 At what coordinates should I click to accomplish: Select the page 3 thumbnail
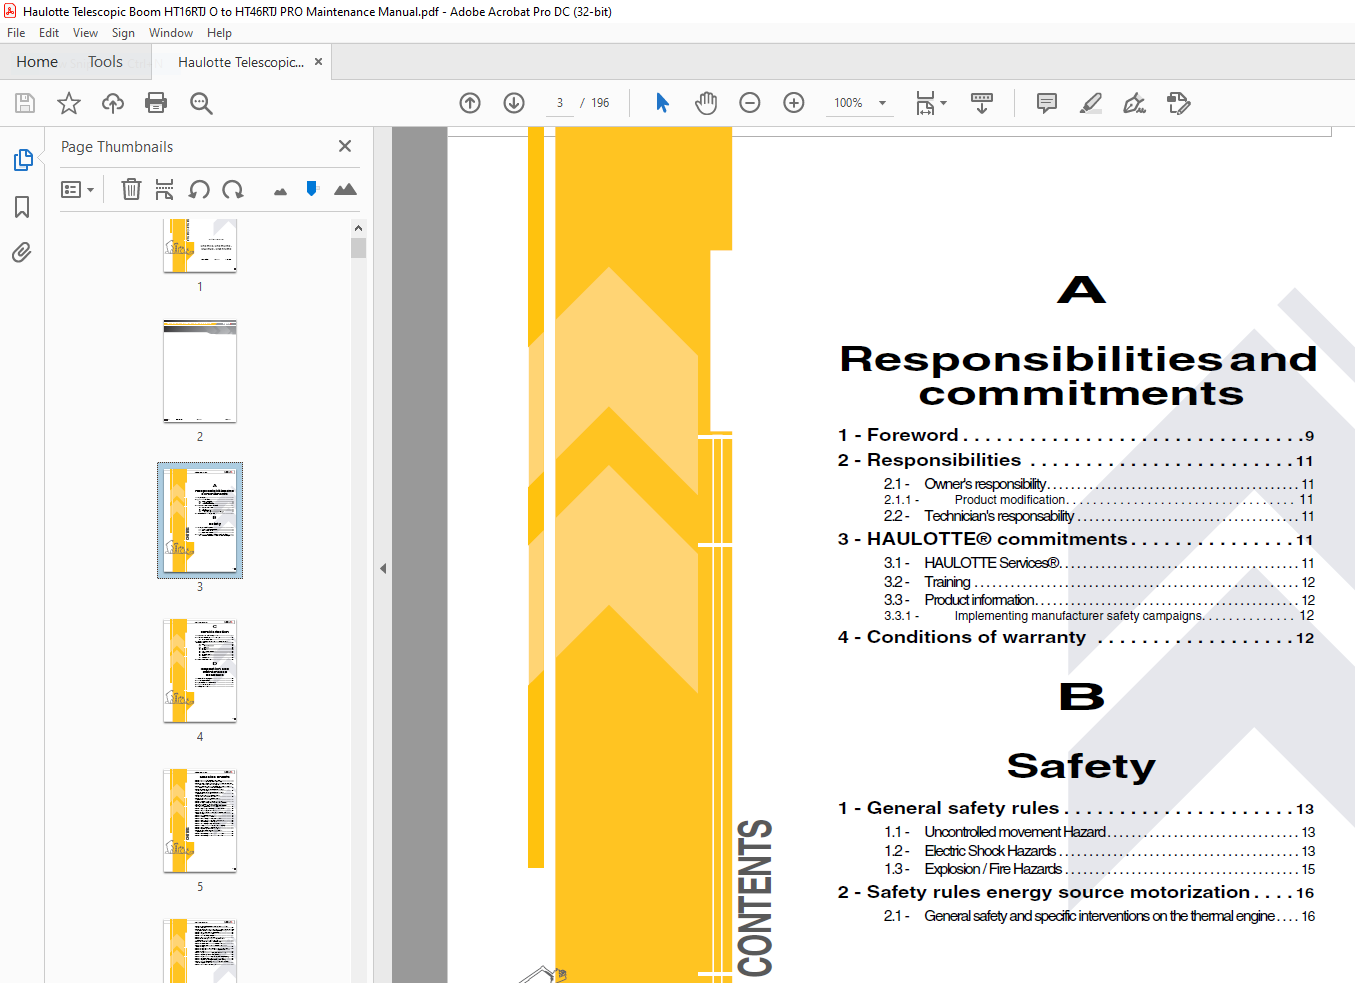click(200, 520)
